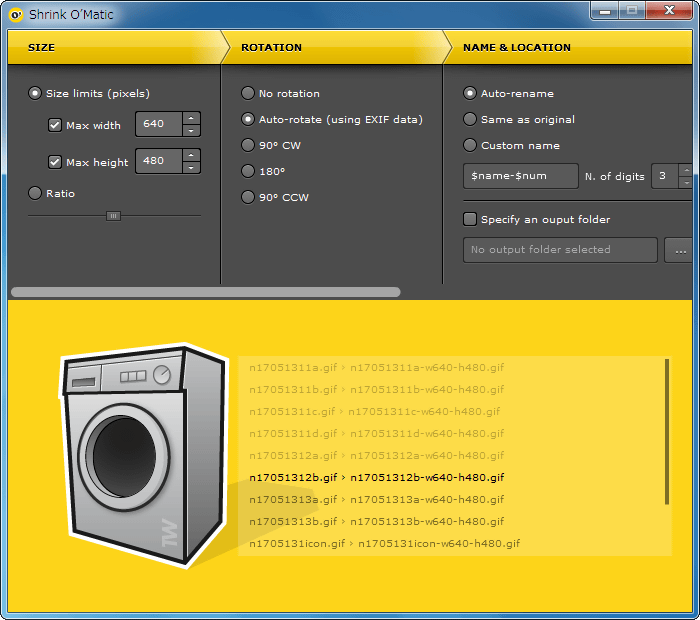Select 90° CW rotation
Image resolution: width=700 pixels, height=620 pixels.
[248, 145]
